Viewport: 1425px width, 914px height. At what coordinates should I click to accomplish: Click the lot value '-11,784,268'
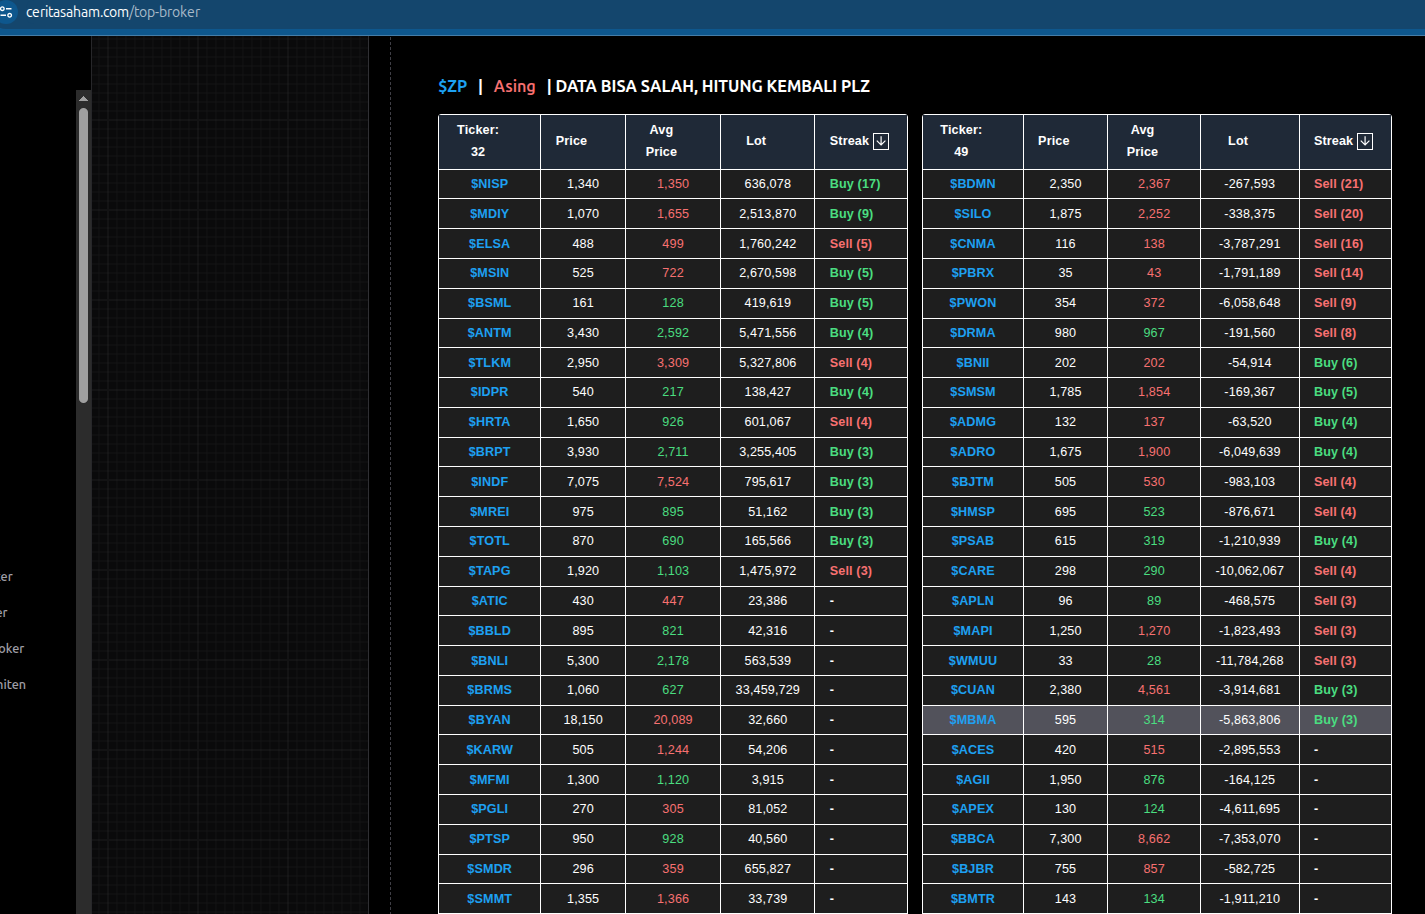coord(1250,661)
